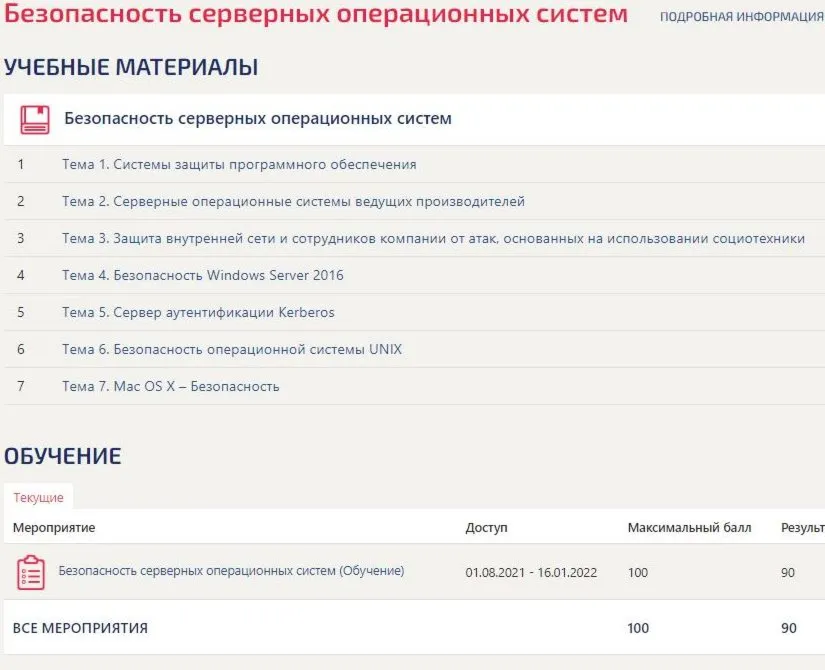This screenshot has height=670, width=825.
Task: Click the Мероприятие column header
Action: (54, 527)
